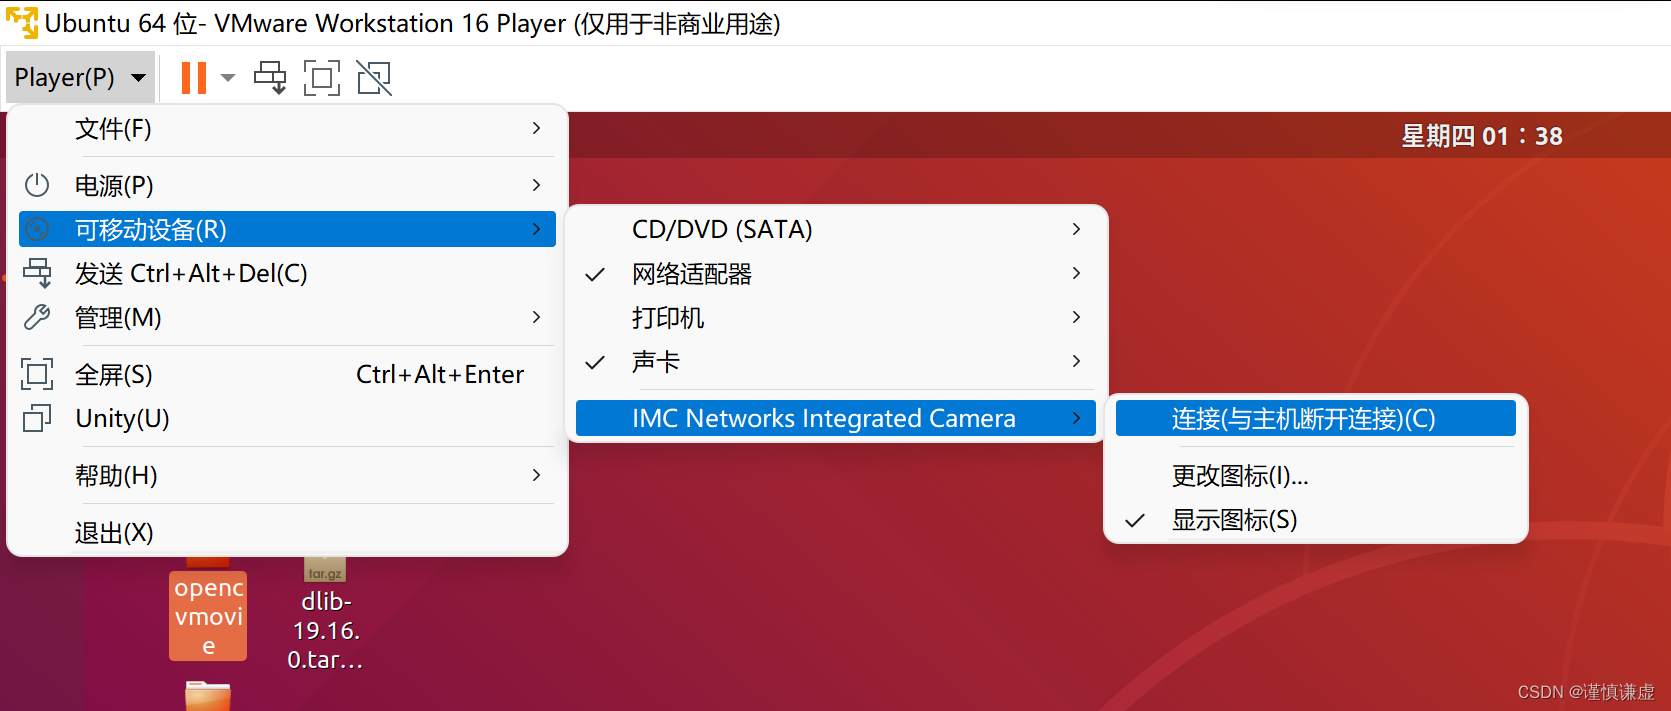Expand the chevron beside CD/DVD (SATA)
The height and width of the screenshot is (711, 1671).
pos(1077,229)
